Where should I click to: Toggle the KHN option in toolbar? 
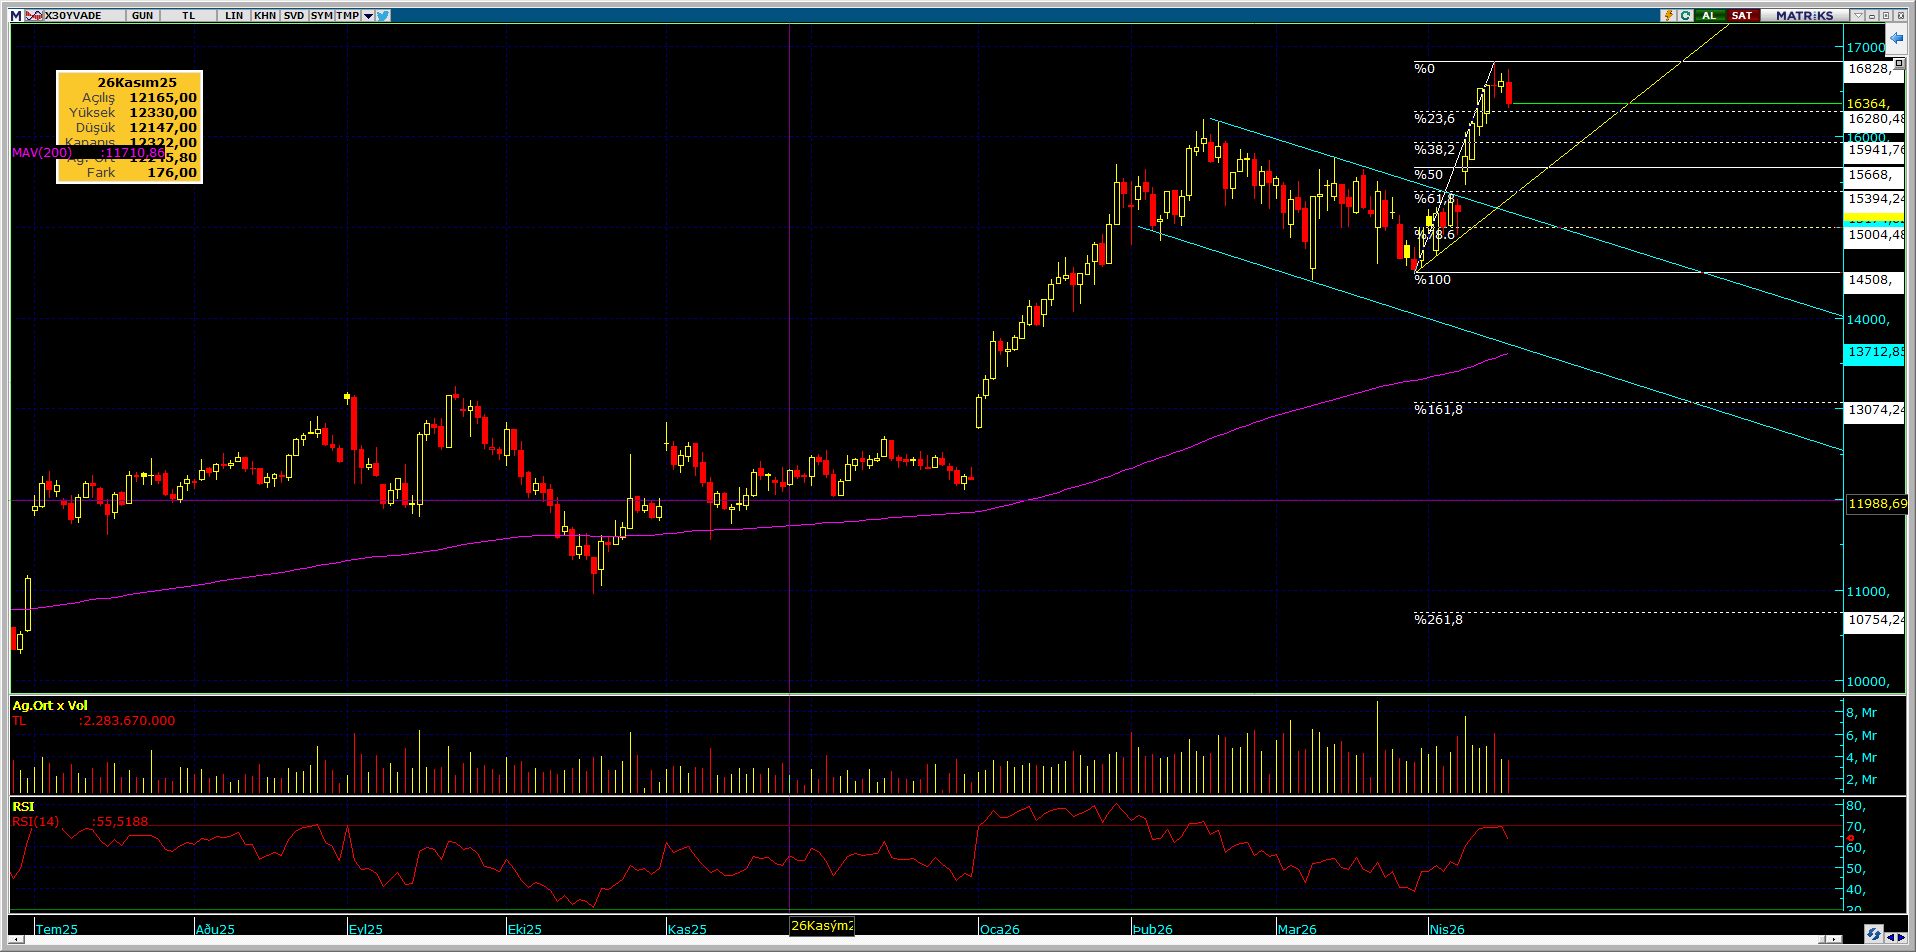[265, 15]
